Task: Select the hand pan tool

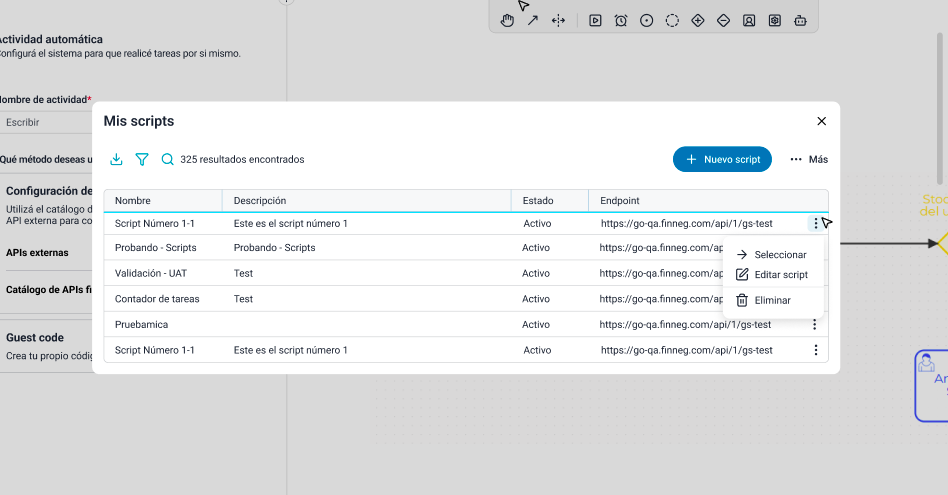Action: pos(507,20)
